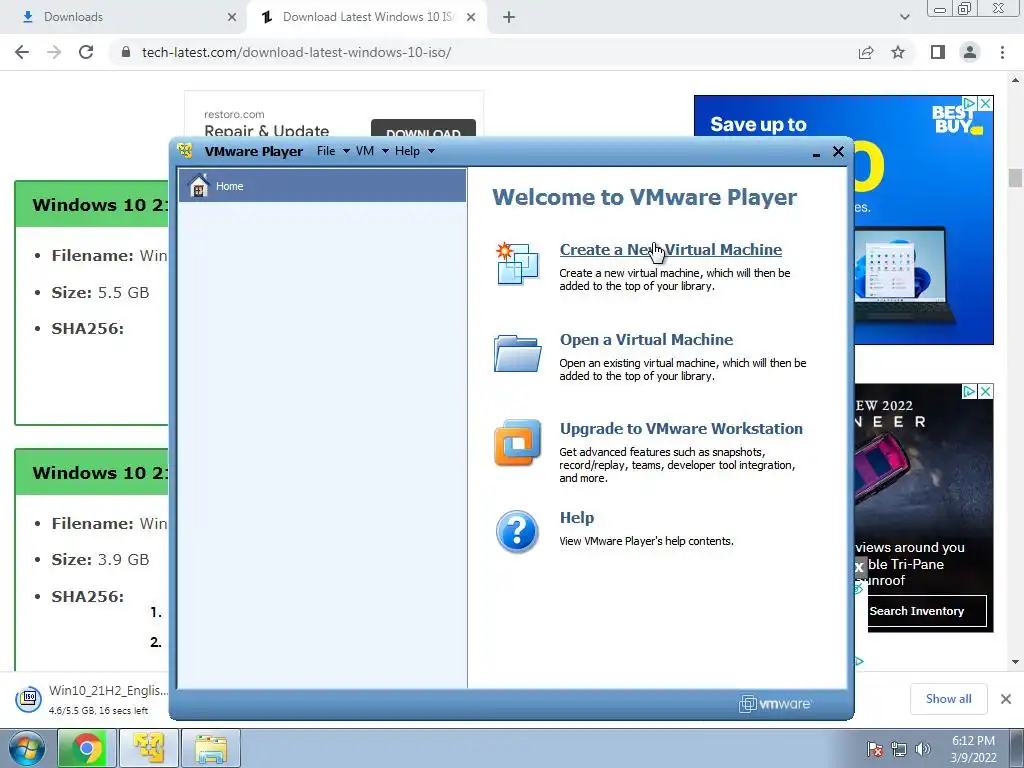Image resolution: width=1024 pixels, height=768 pixels.
Task: Click the scrollbar down arrow
Action: 1015,662
